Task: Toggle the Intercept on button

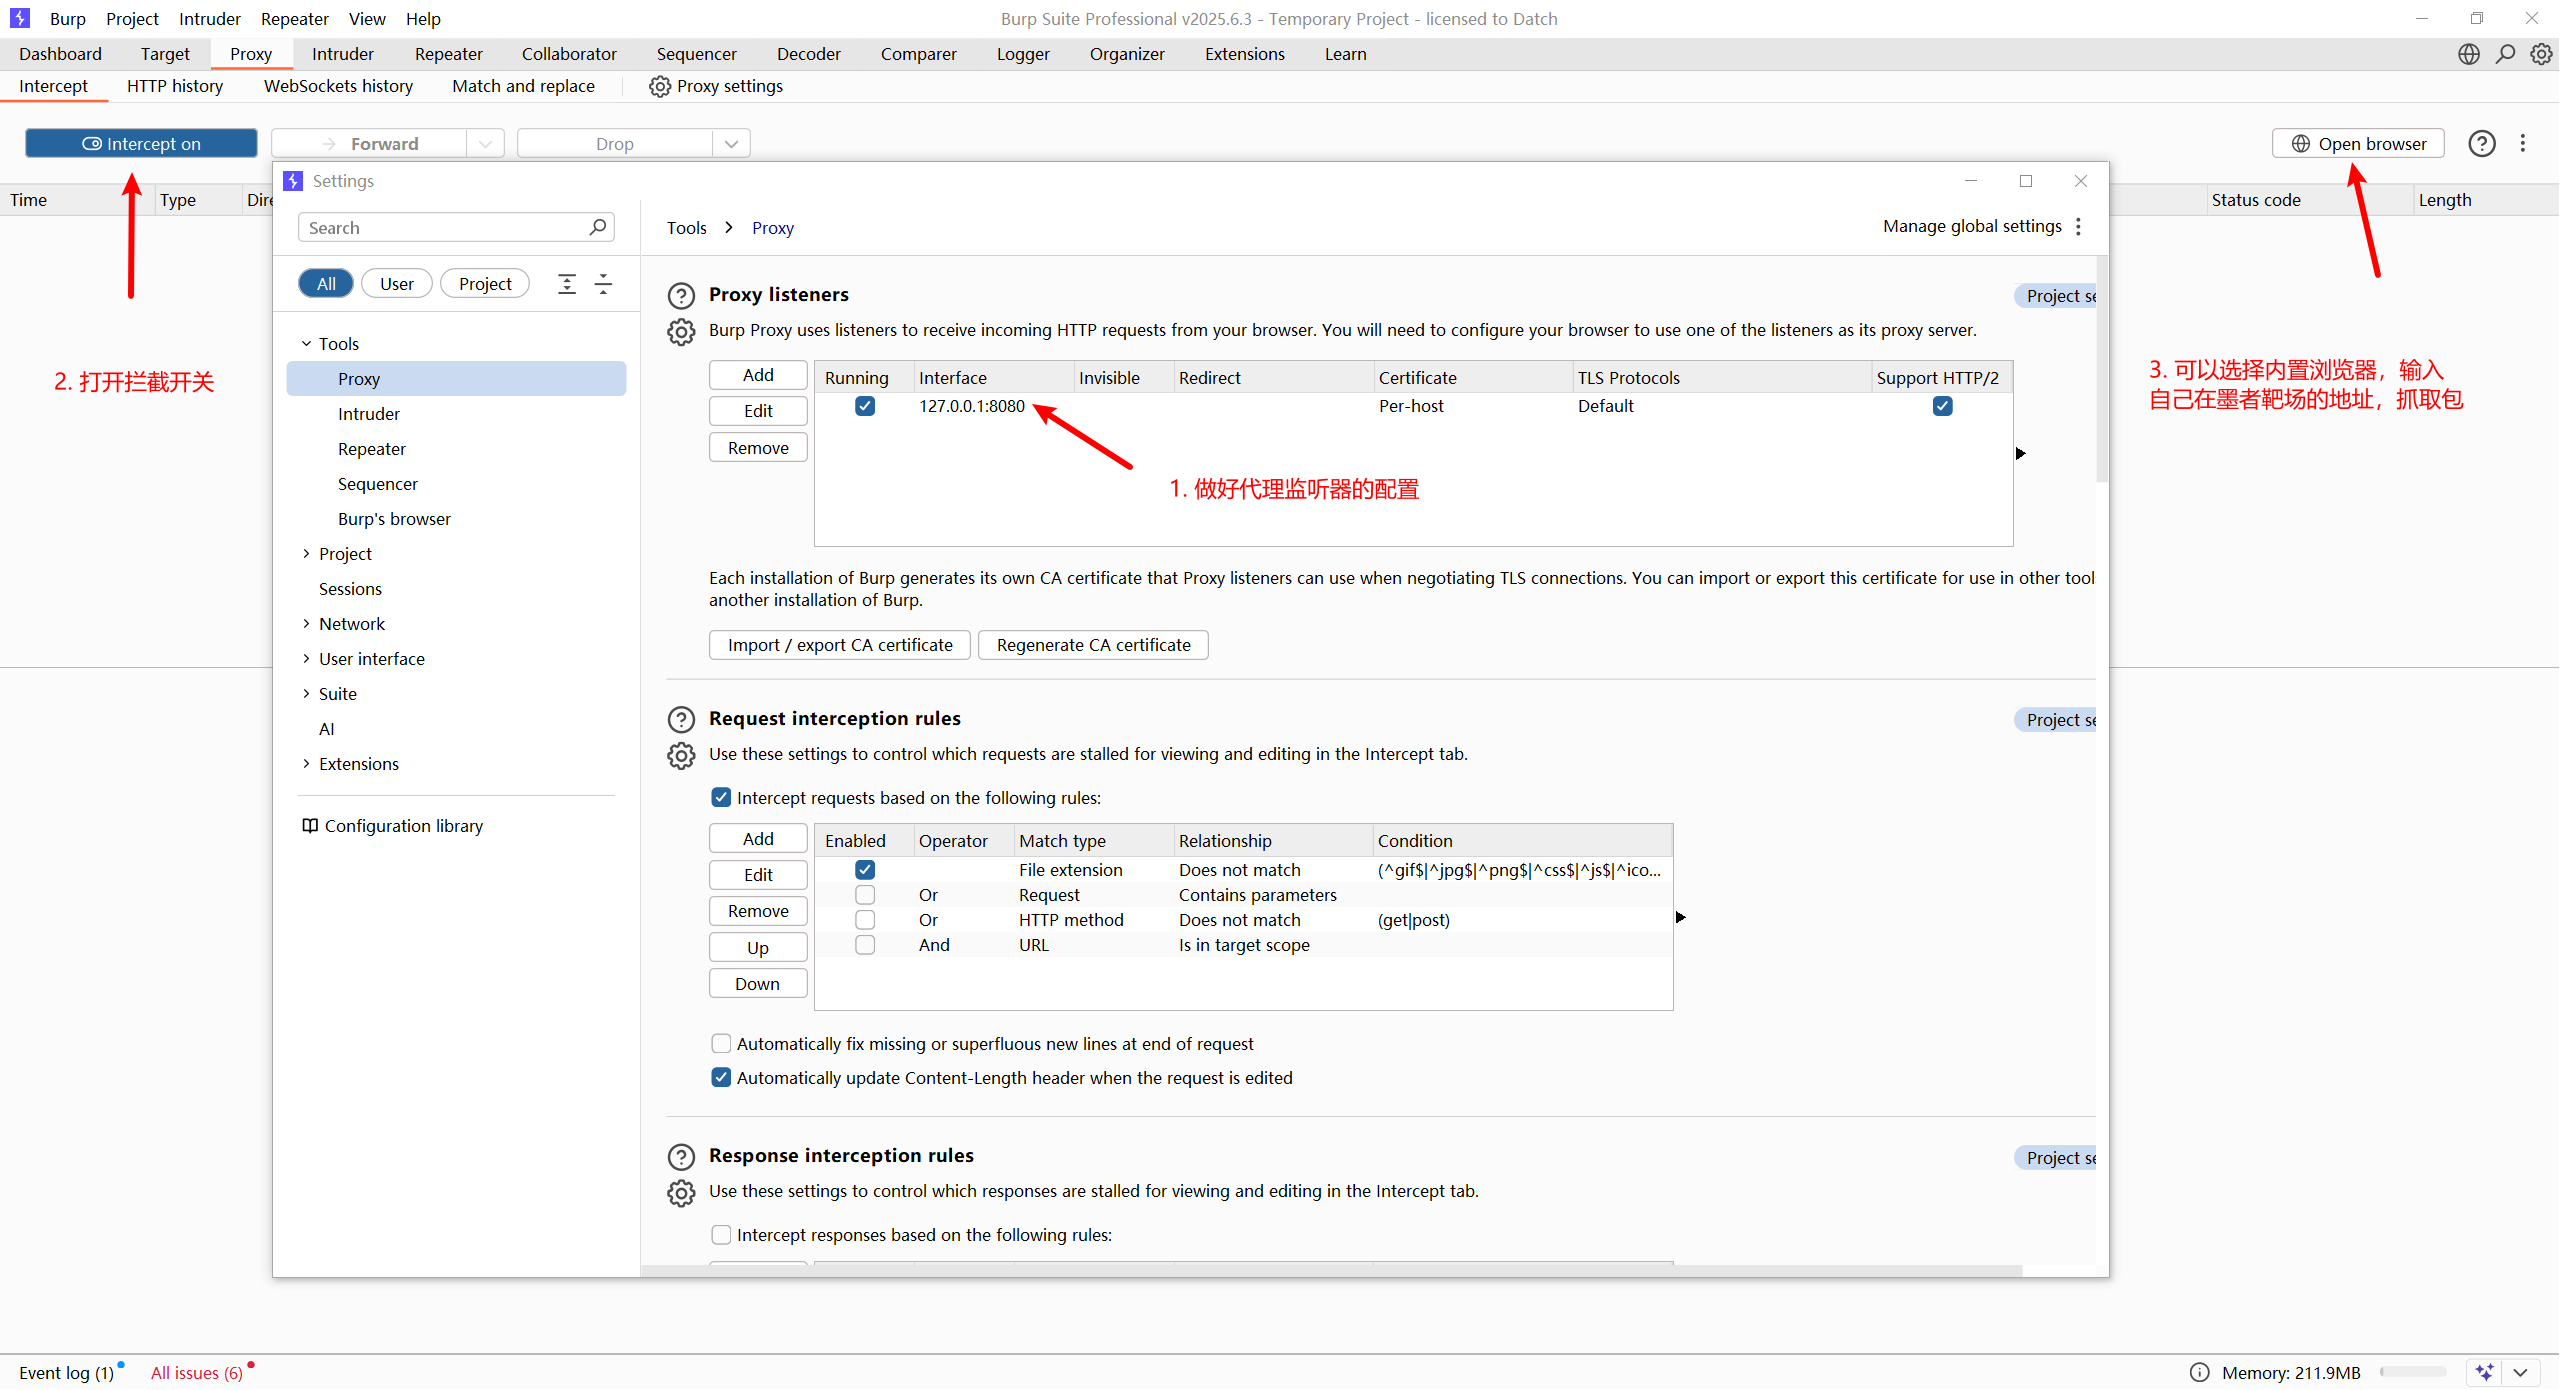Action: pyautogui.click(x=141, y=143)
